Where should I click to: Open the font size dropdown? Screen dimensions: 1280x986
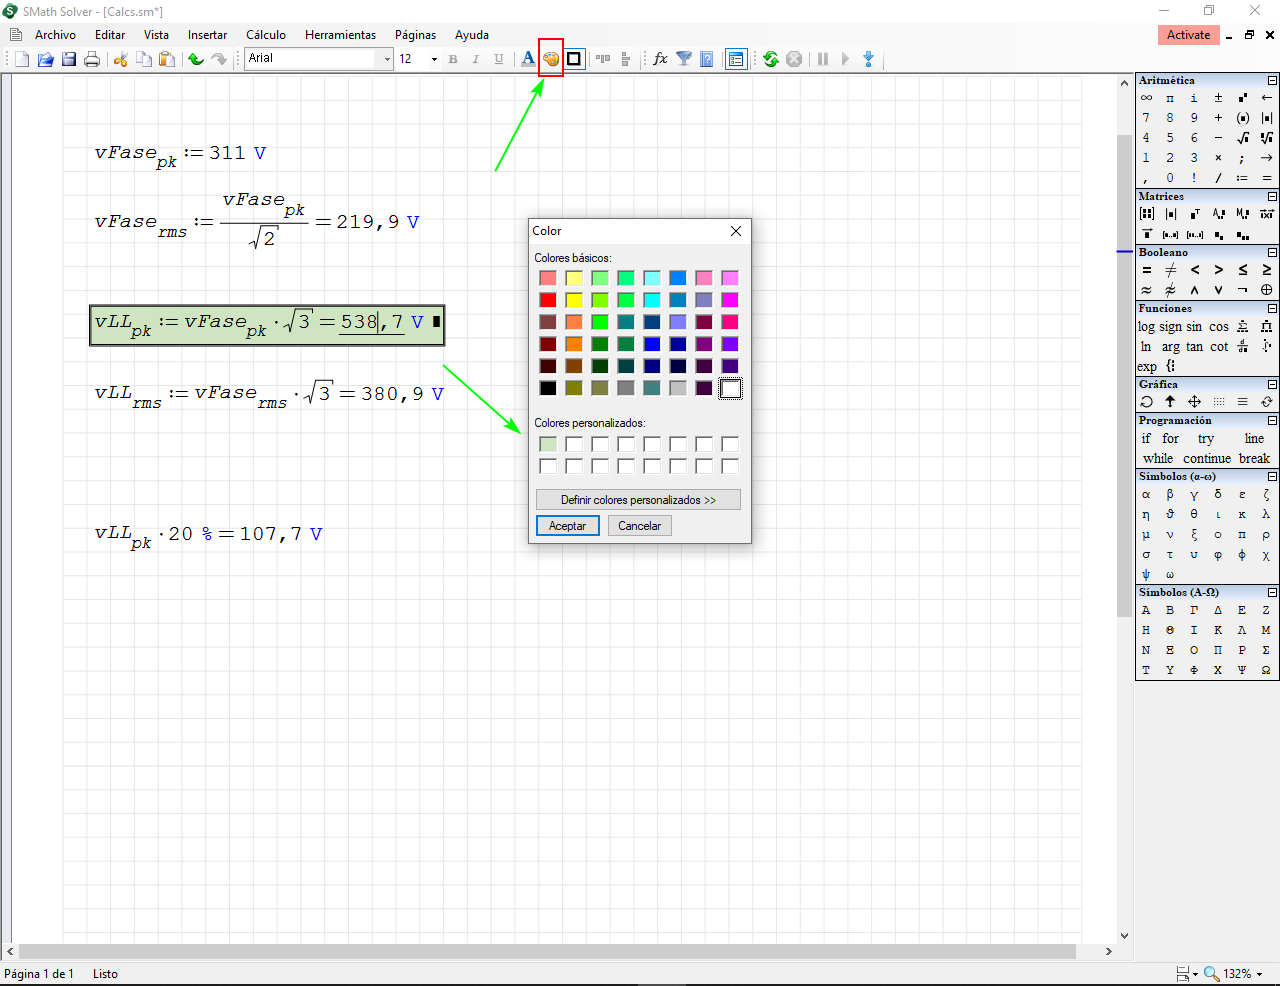pos(434,59)
